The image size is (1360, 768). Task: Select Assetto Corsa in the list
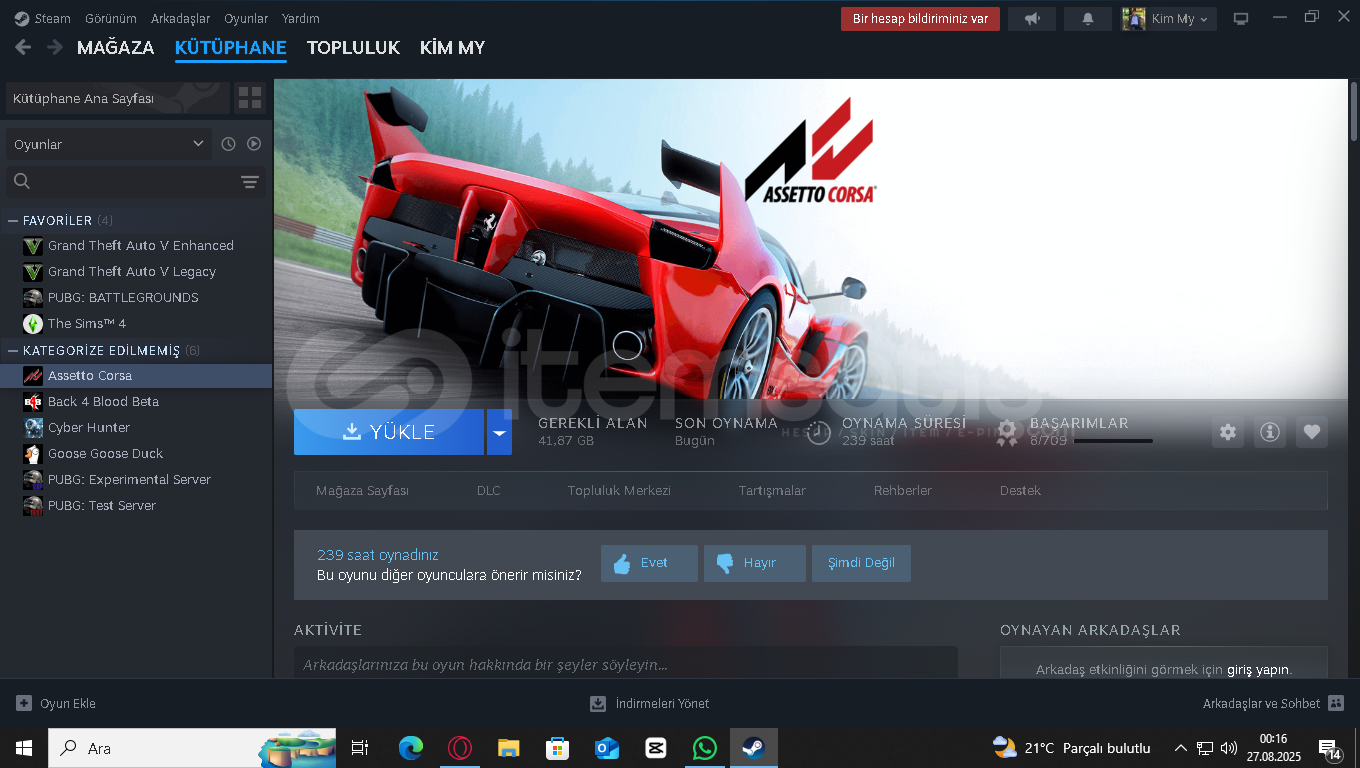click(x=136, y=376)
